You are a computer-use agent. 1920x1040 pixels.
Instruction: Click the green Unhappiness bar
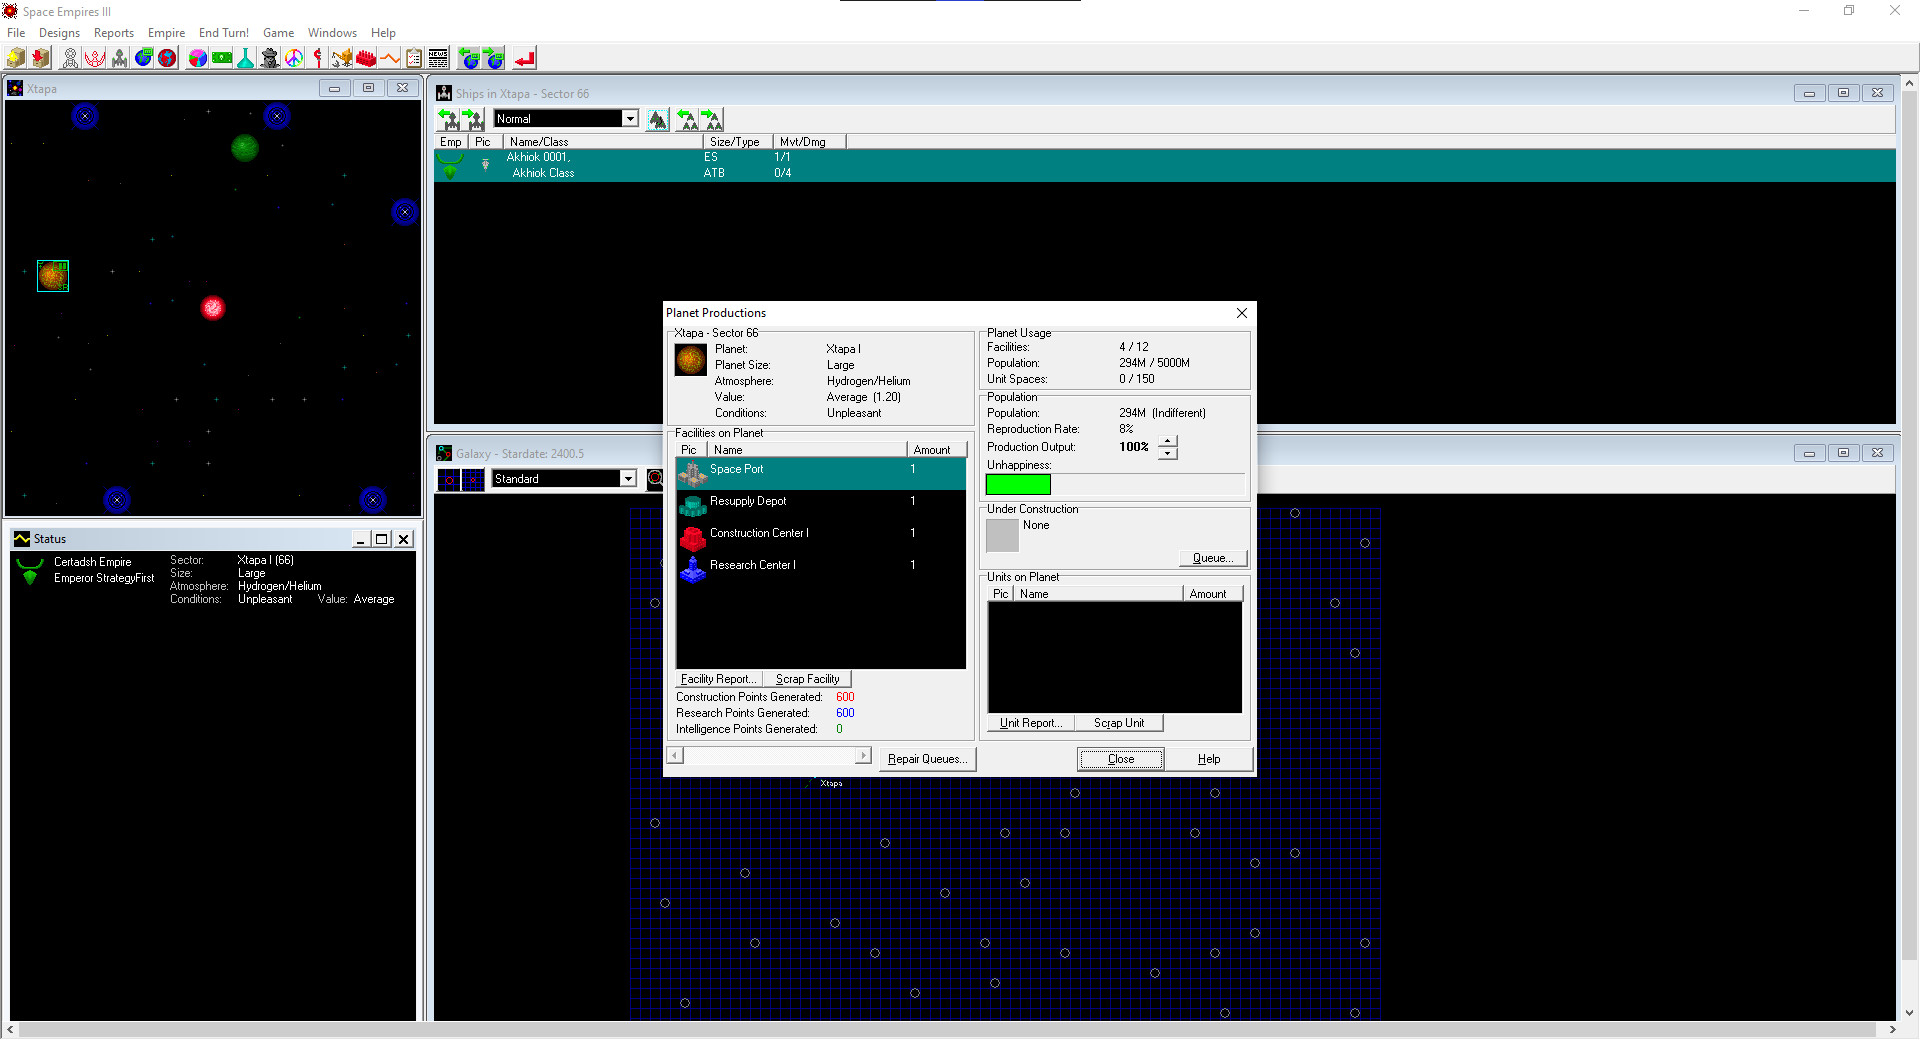click(1017, 484)
